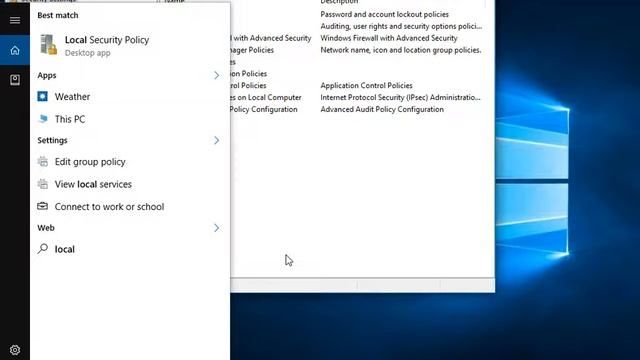This screenshot has height=360, width=640.
Task: Click the Local Security Policy app icon
Action: coord(48,44)
